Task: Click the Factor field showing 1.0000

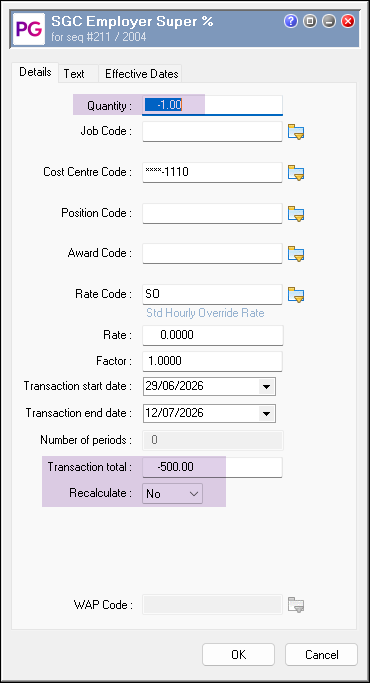Action: 213,362
